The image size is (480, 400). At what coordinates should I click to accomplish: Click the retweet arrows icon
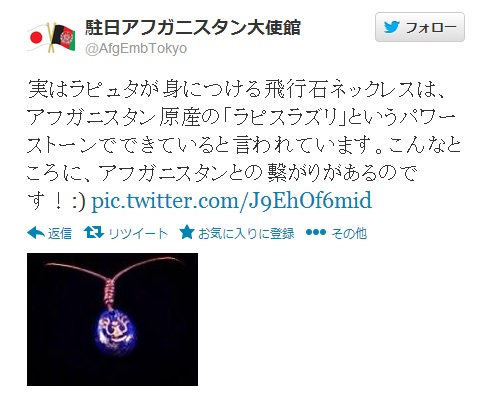click(94, 233)
